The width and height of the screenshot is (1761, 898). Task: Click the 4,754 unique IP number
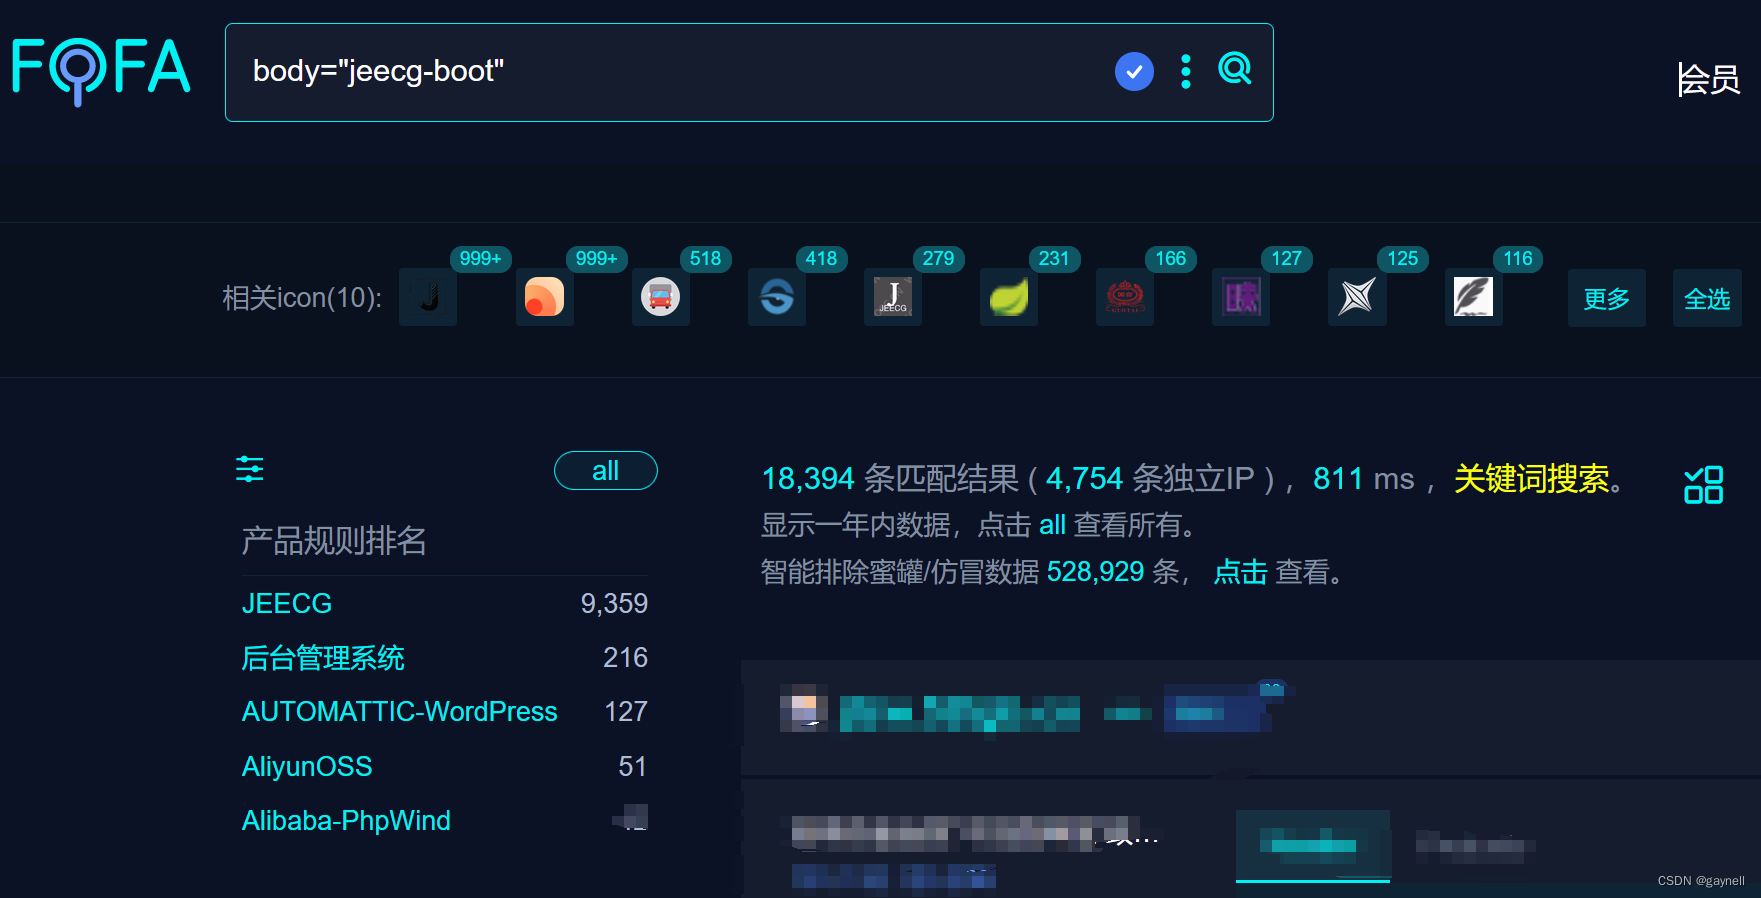(x=1084, y=478)
